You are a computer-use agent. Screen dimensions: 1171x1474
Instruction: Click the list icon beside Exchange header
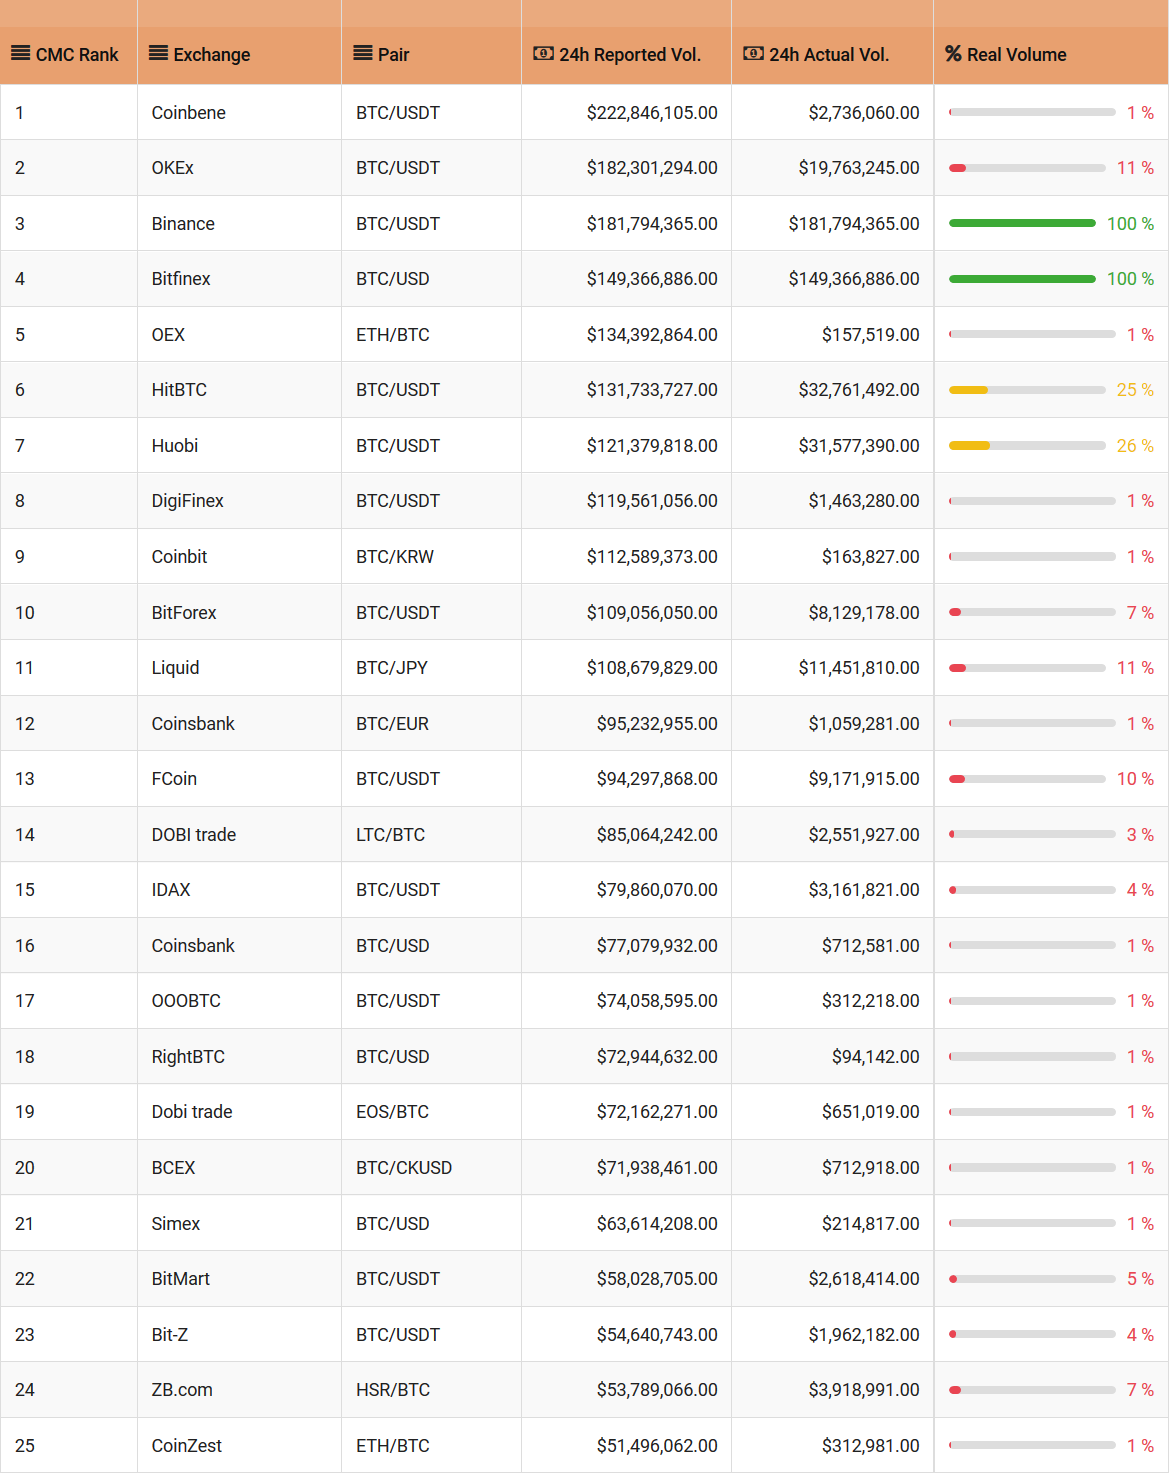[x=158, y=54]
